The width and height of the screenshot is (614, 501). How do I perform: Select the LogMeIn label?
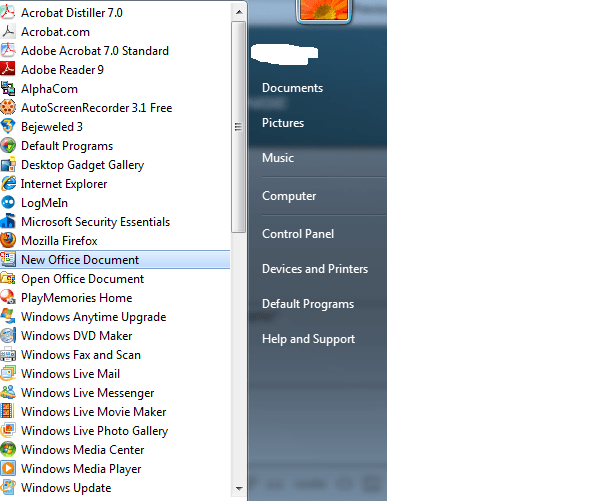point(44,203)
